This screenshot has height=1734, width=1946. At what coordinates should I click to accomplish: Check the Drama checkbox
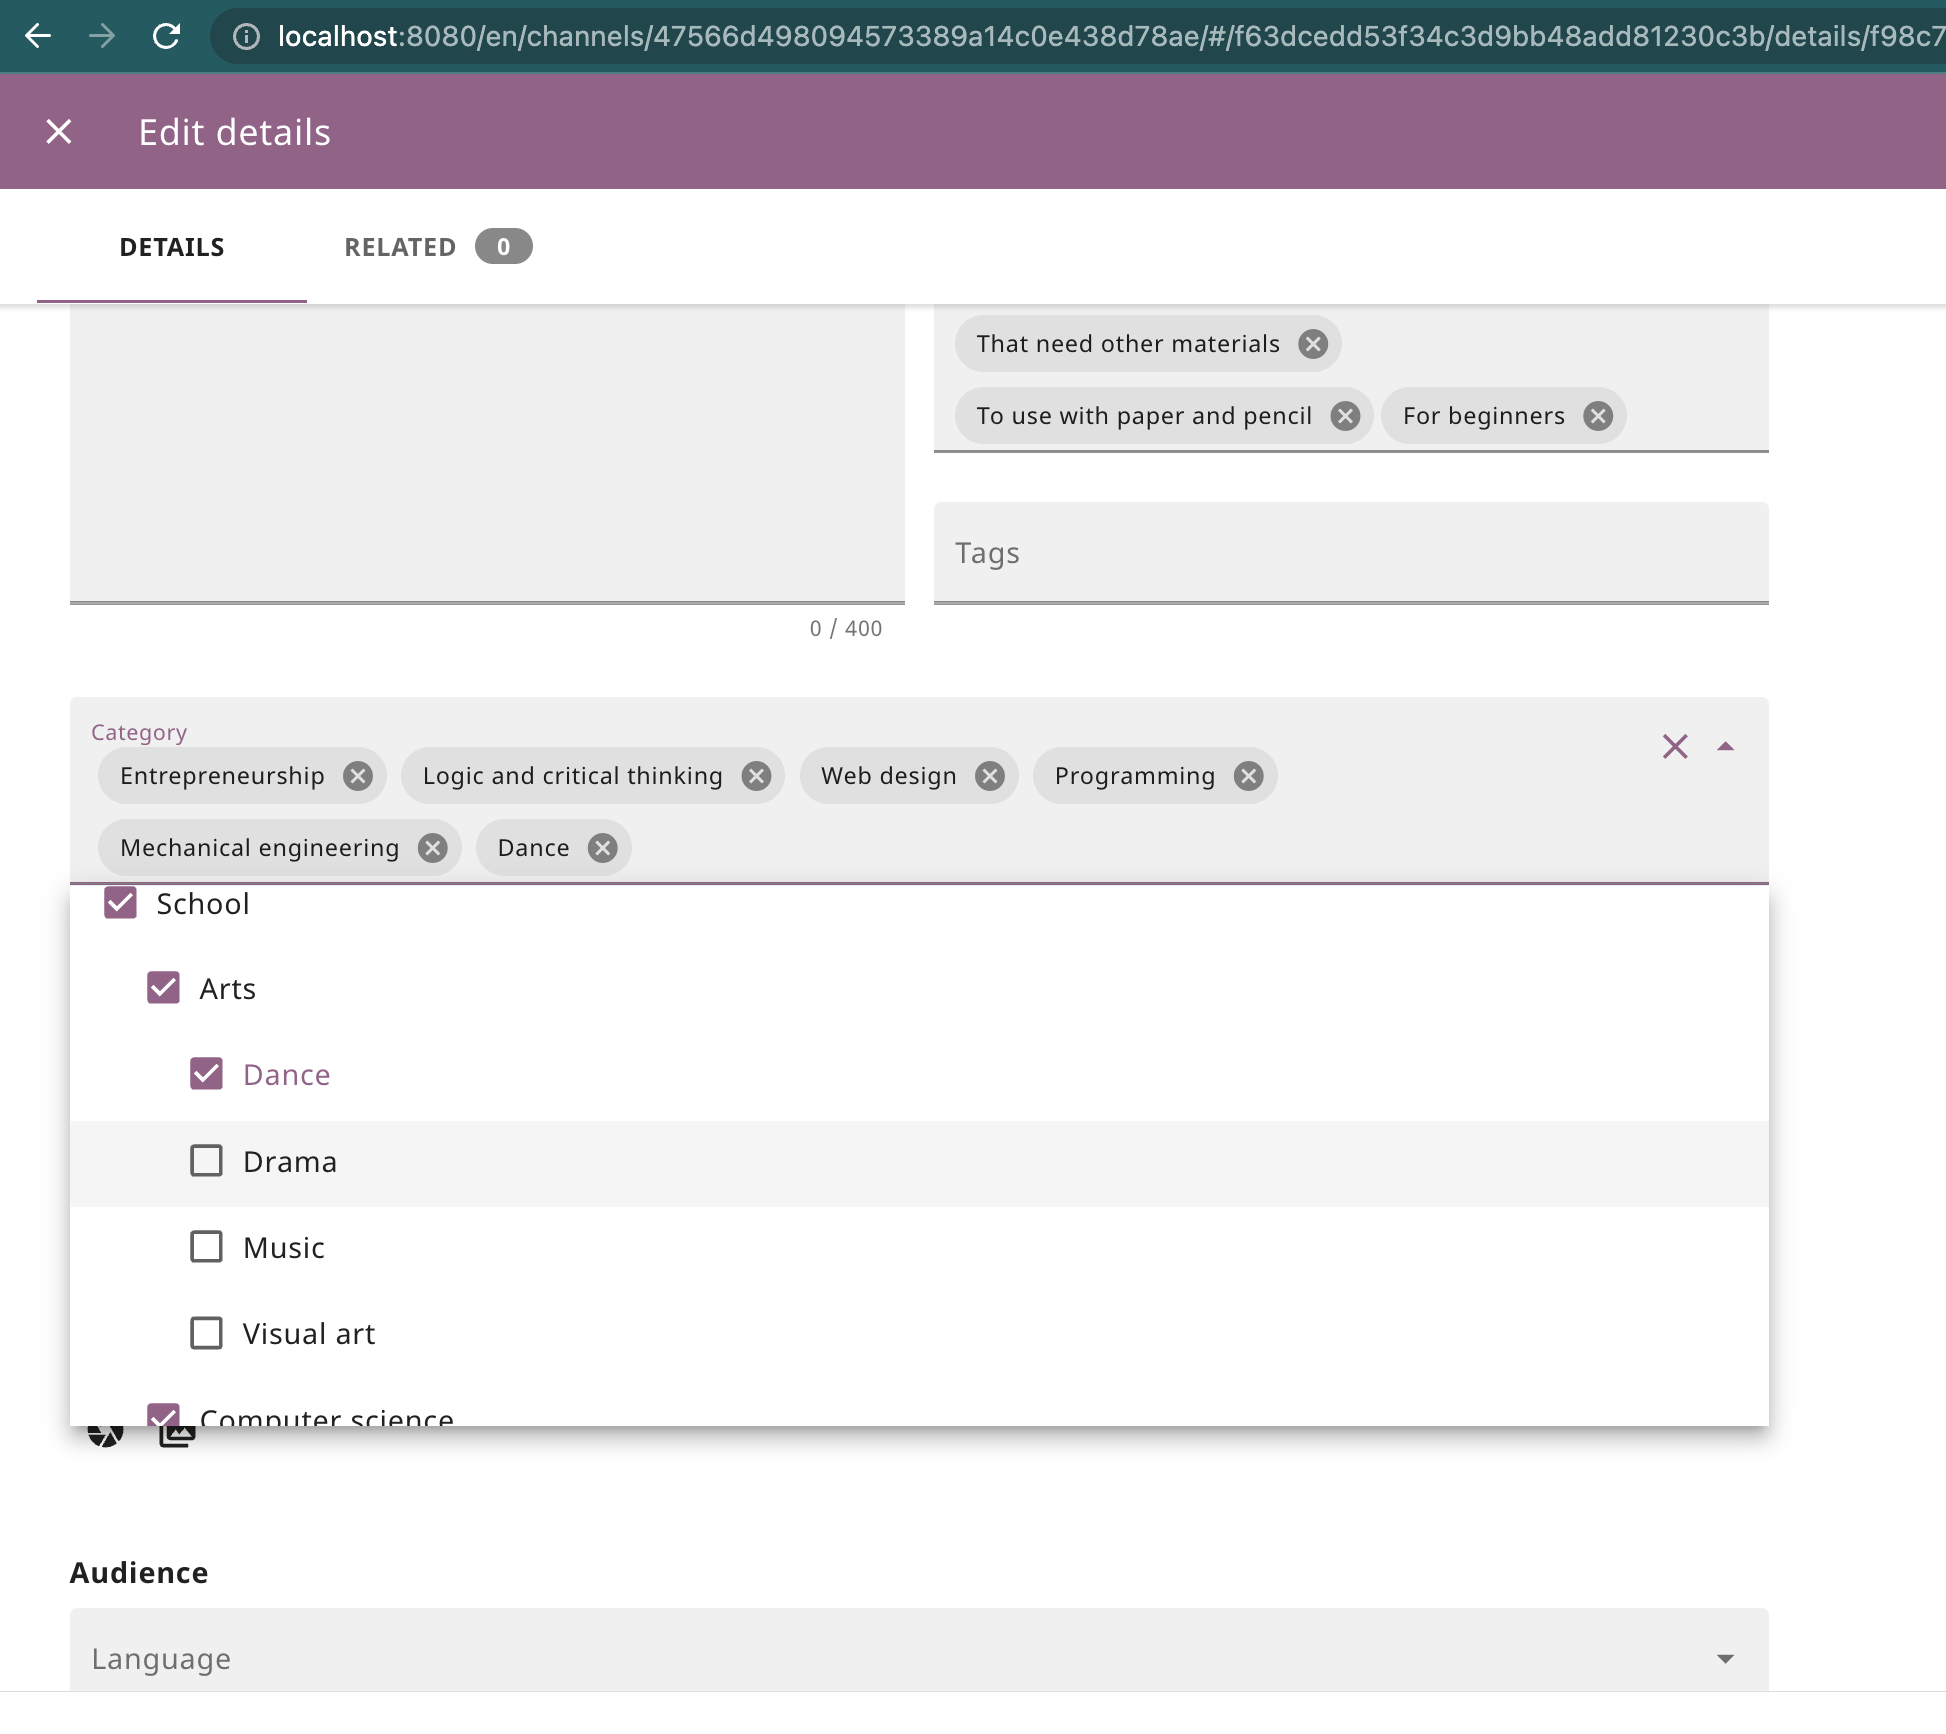[207, 1161]
